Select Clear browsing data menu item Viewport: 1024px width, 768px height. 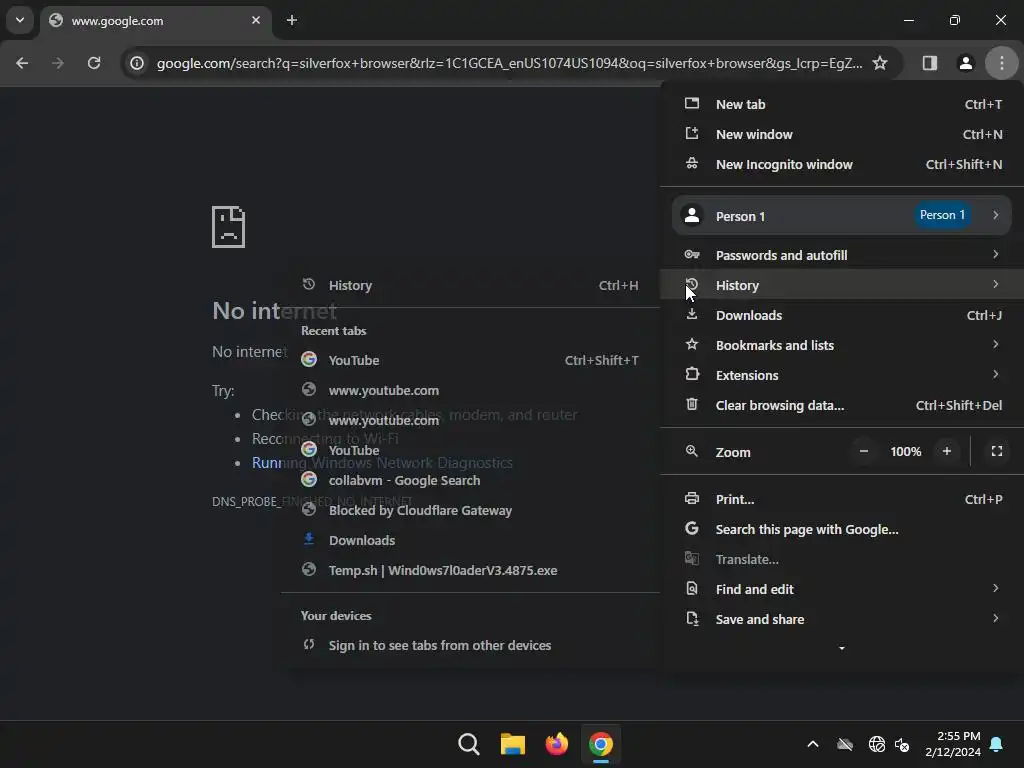tap(842, 405)
